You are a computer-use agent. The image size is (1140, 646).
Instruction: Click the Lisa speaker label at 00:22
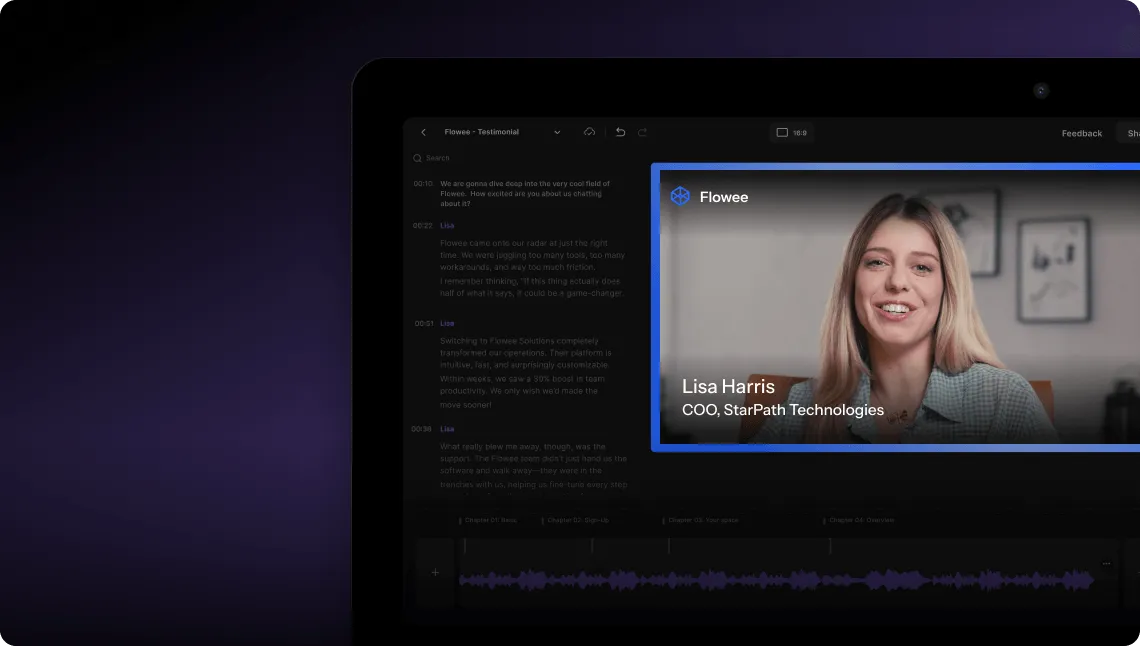[x=447, y=225]
